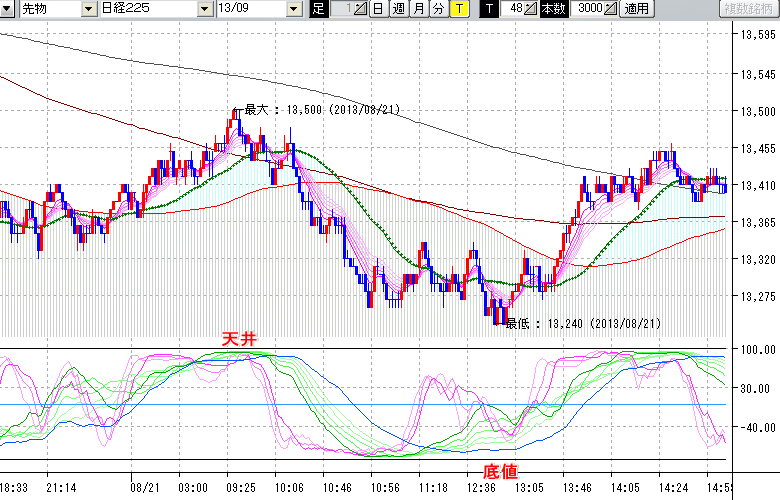This screenshot has width=780, height=500.
Task: Select the 日 daily timeframe button
Action: [377, 9]
